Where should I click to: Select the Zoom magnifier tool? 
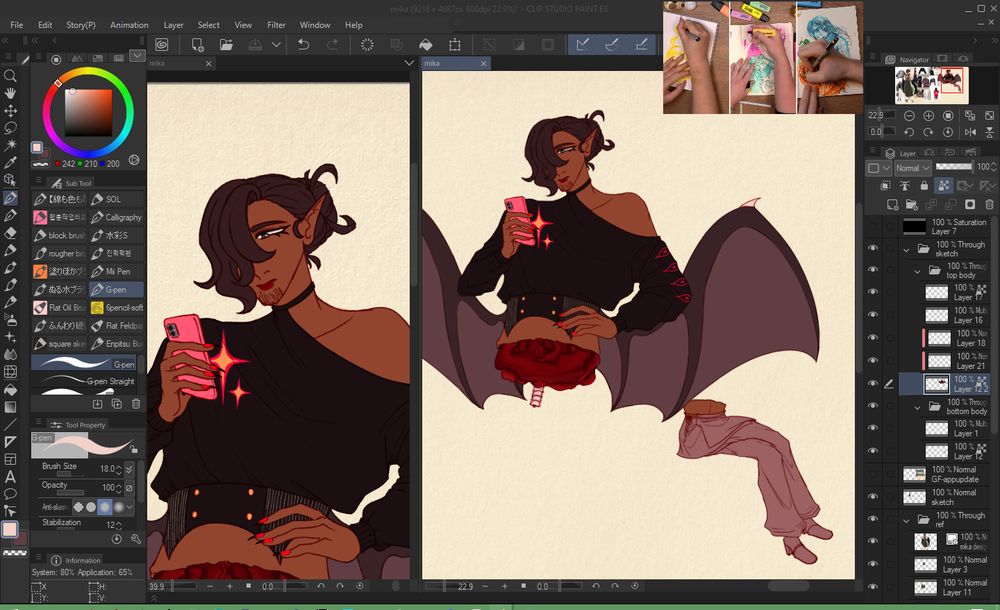pyautogui.click(x=10, y=76)
